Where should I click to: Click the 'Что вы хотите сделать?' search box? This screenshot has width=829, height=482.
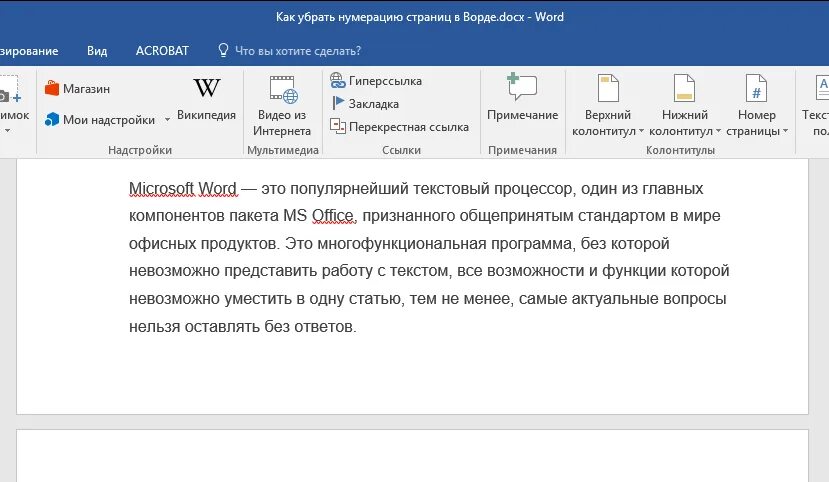298,51
